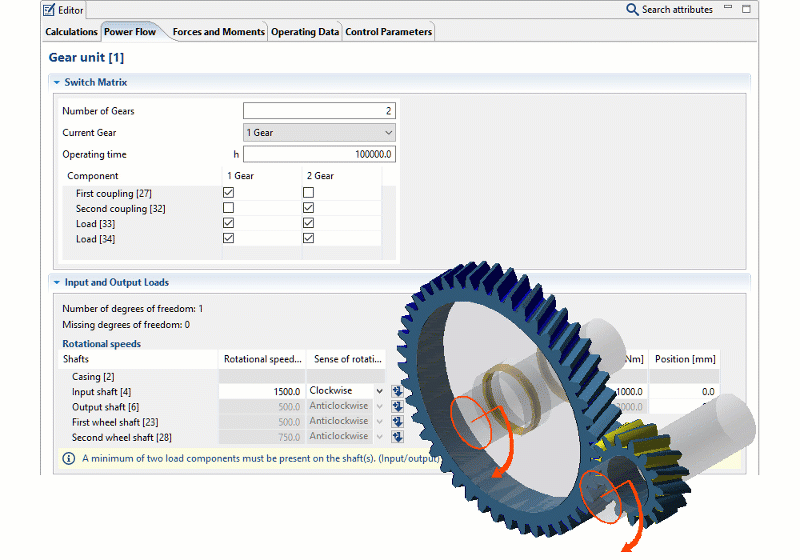Toggle Load [34] checkbox for 1 Gear

click(x=229, y=238)
